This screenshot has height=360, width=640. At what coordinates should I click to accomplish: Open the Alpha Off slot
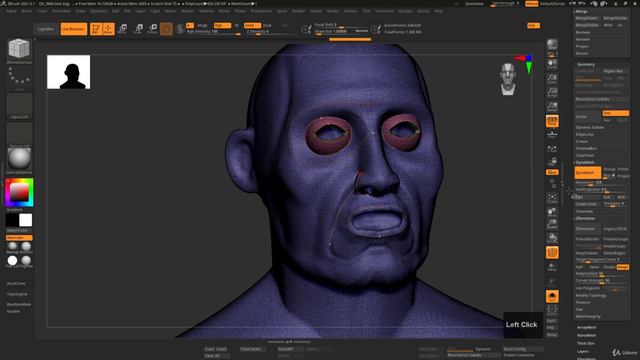click(19, 106)
